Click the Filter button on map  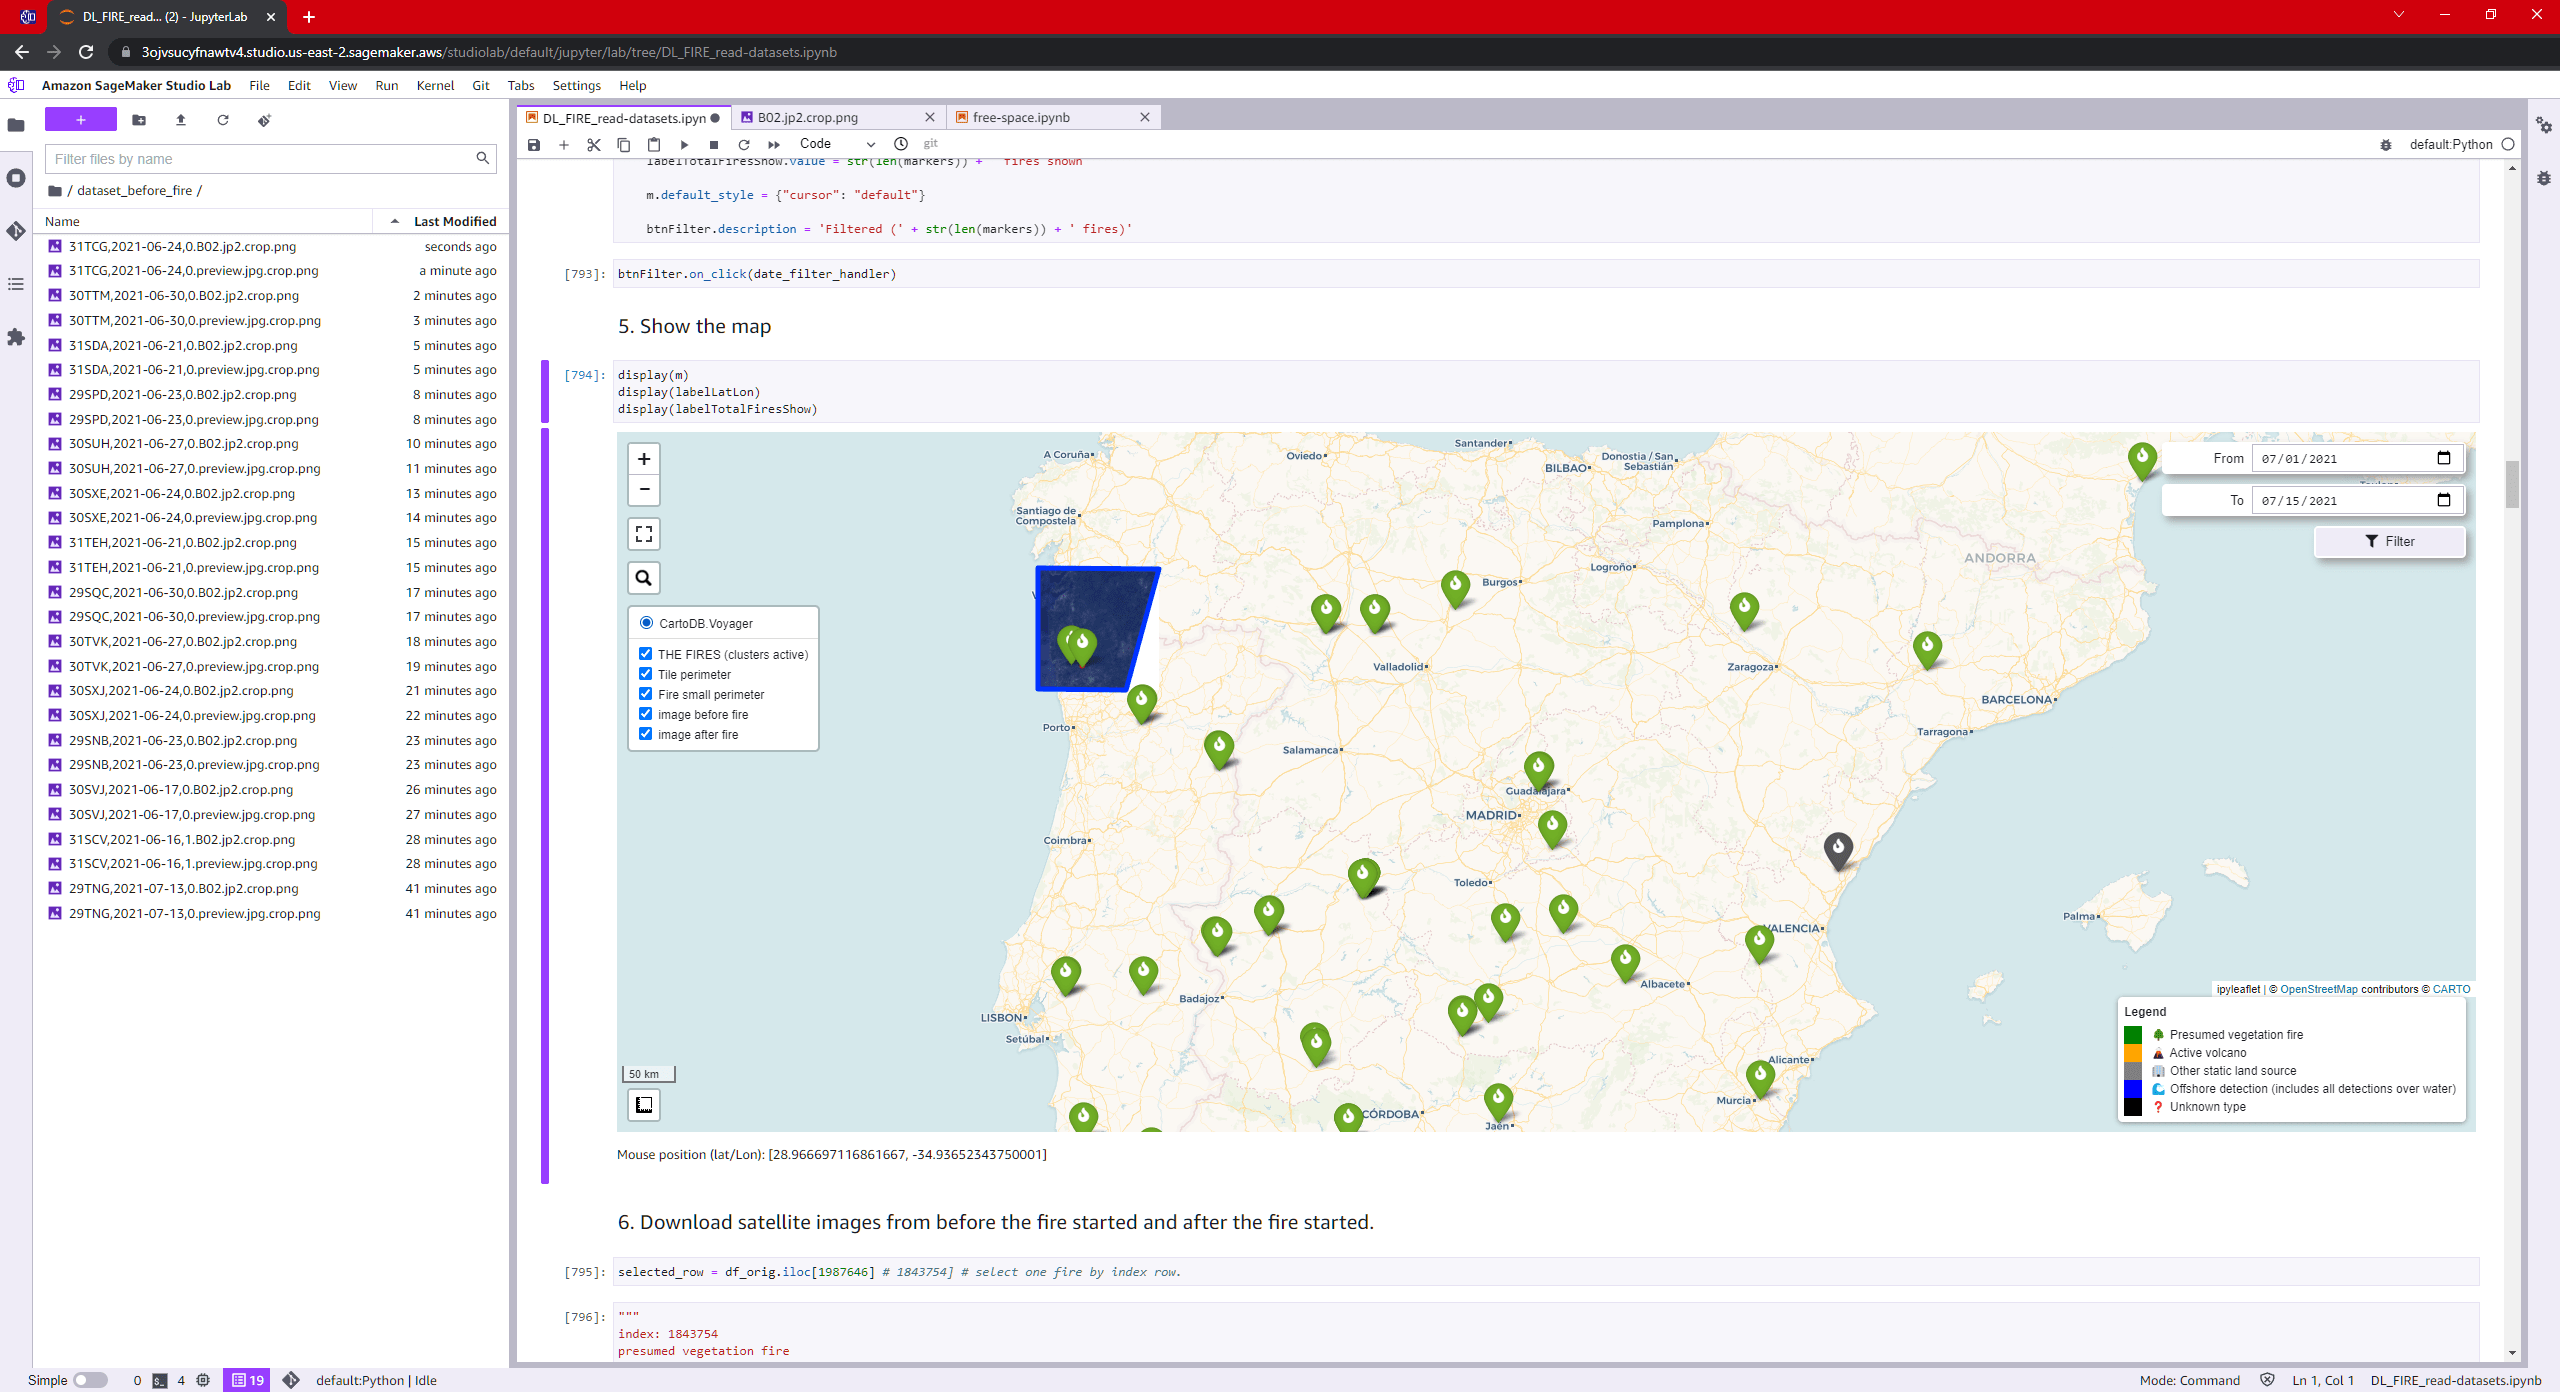click(2389, 541)
